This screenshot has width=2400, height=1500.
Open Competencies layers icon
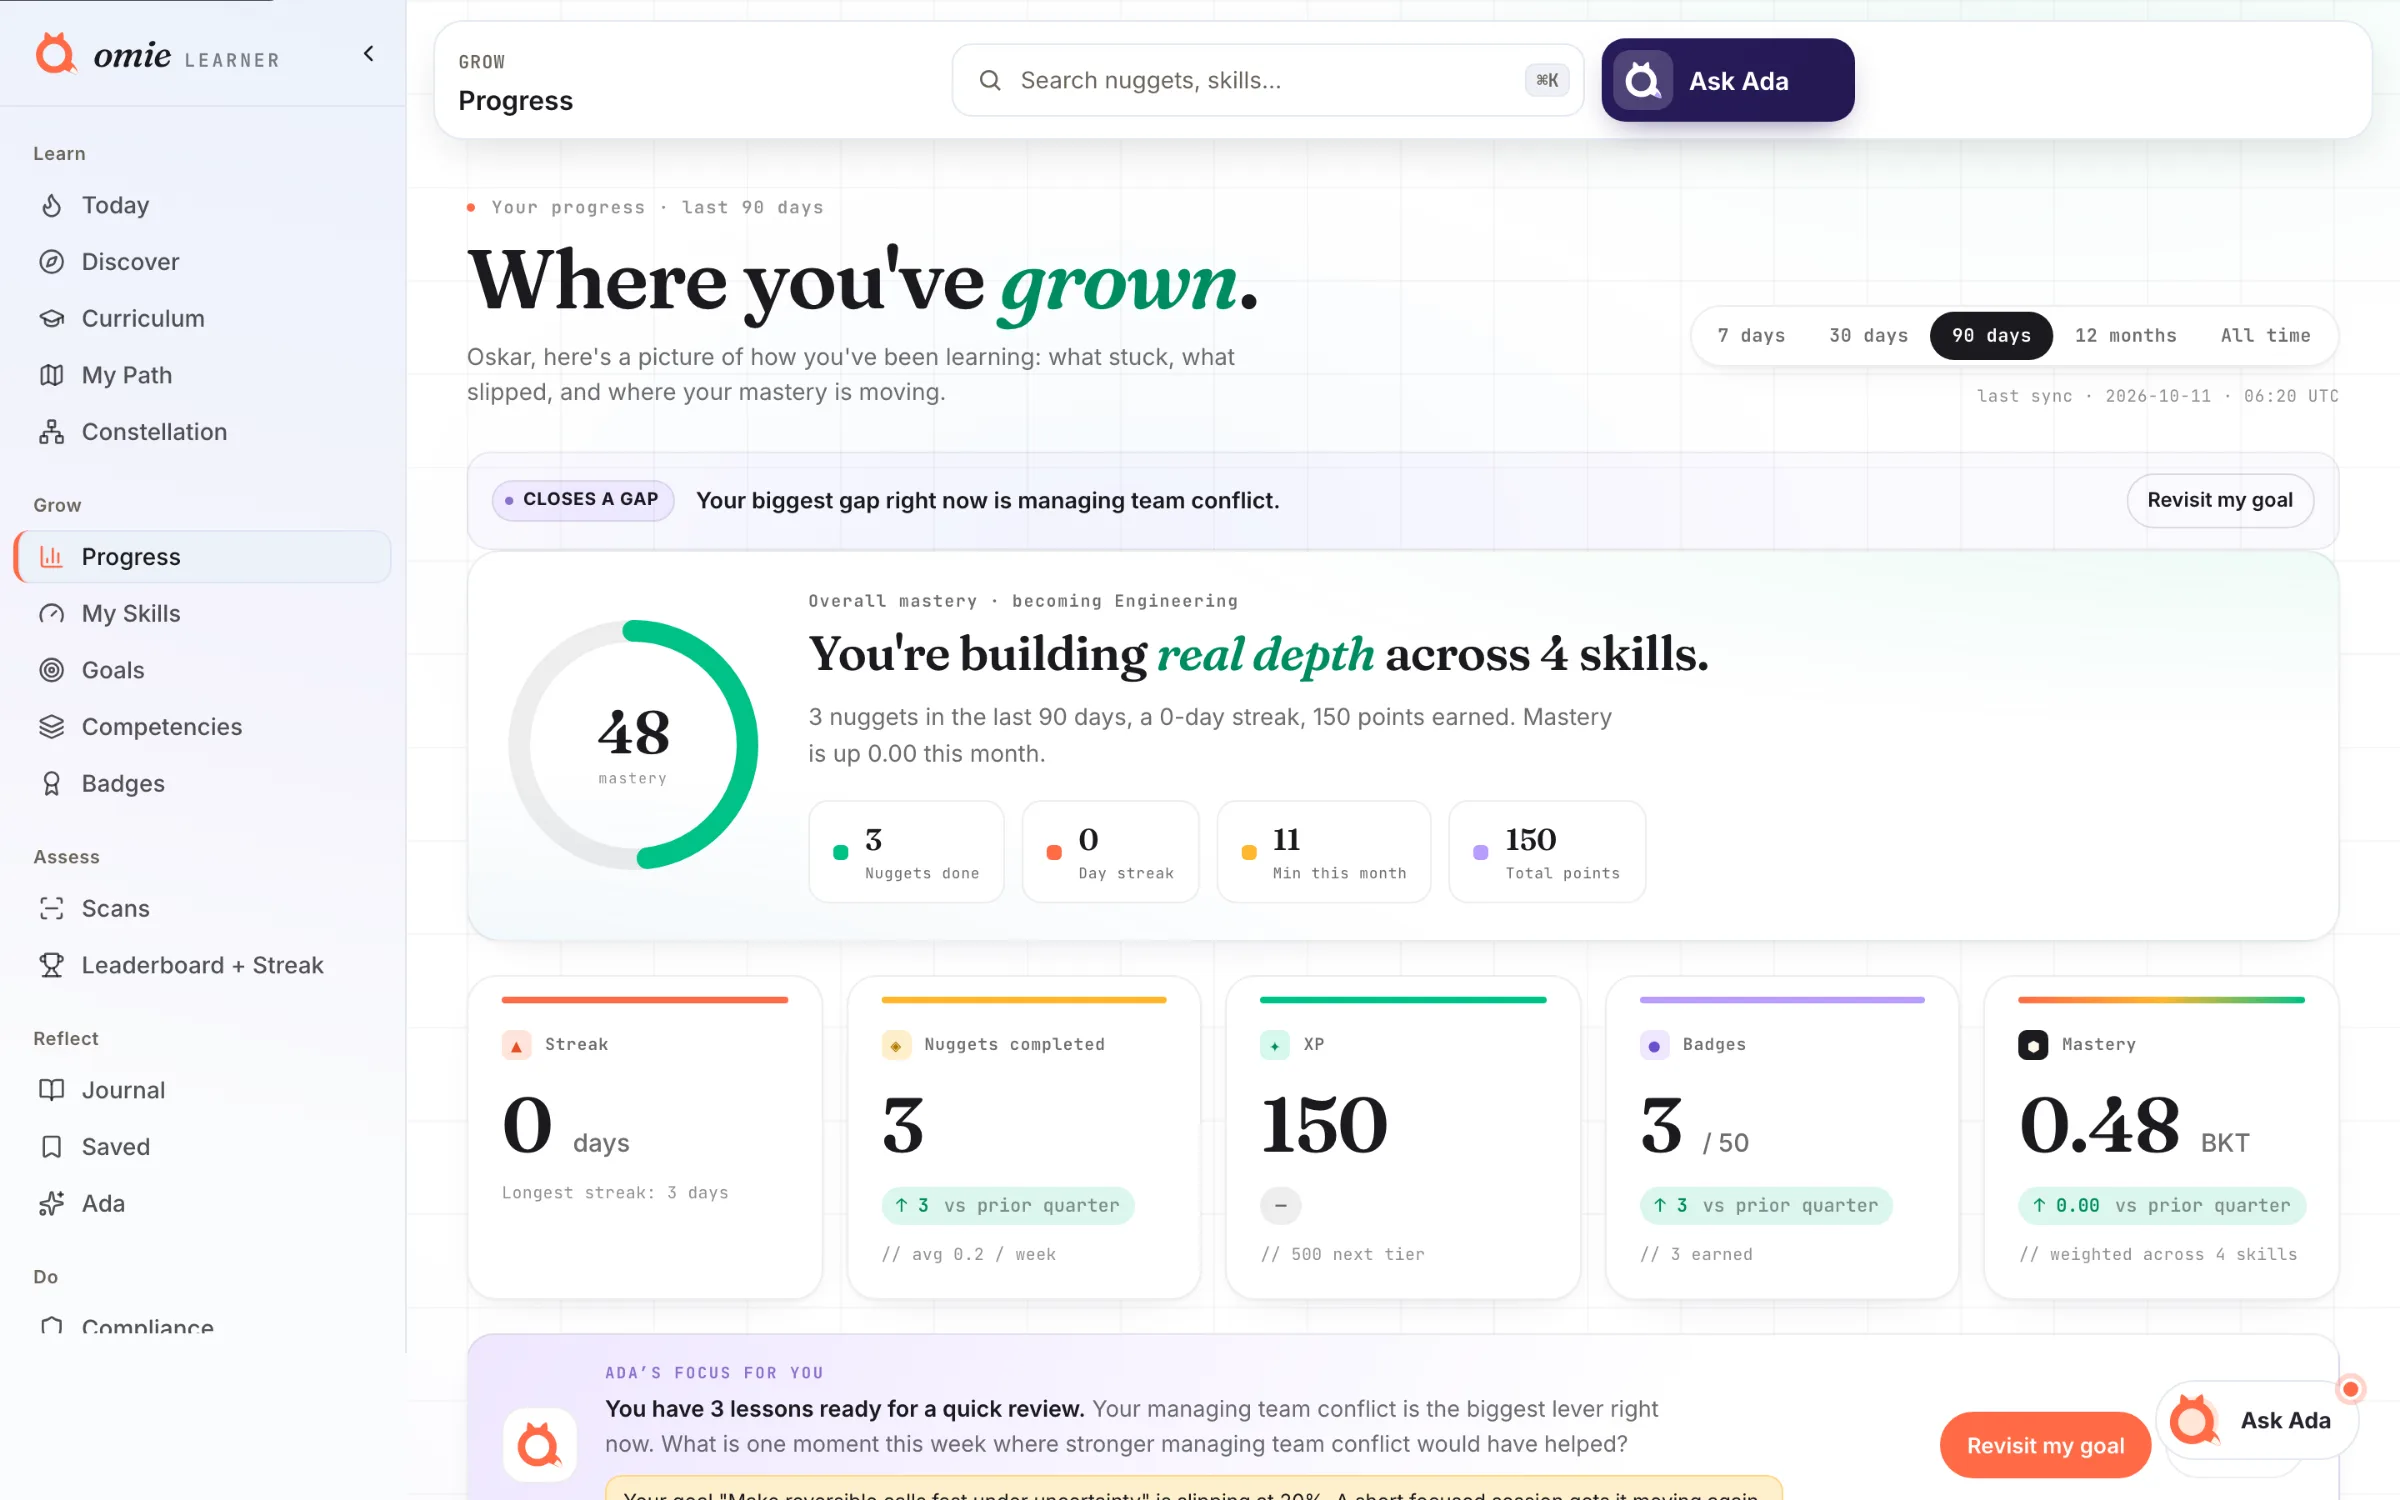[x=52, y=727]
